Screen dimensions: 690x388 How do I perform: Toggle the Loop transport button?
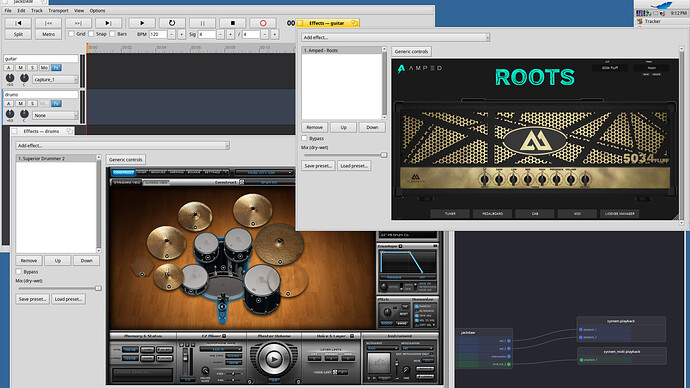point(172,23)
